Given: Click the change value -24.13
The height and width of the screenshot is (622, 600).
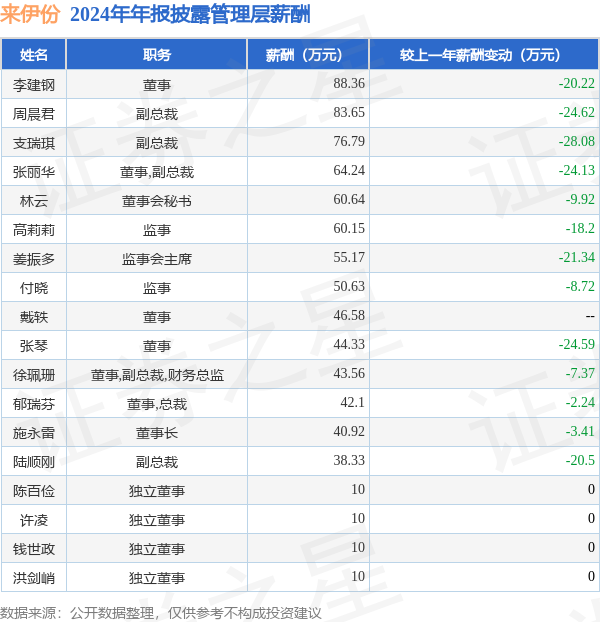Looking at the screenshot, I should pos(577,170).
